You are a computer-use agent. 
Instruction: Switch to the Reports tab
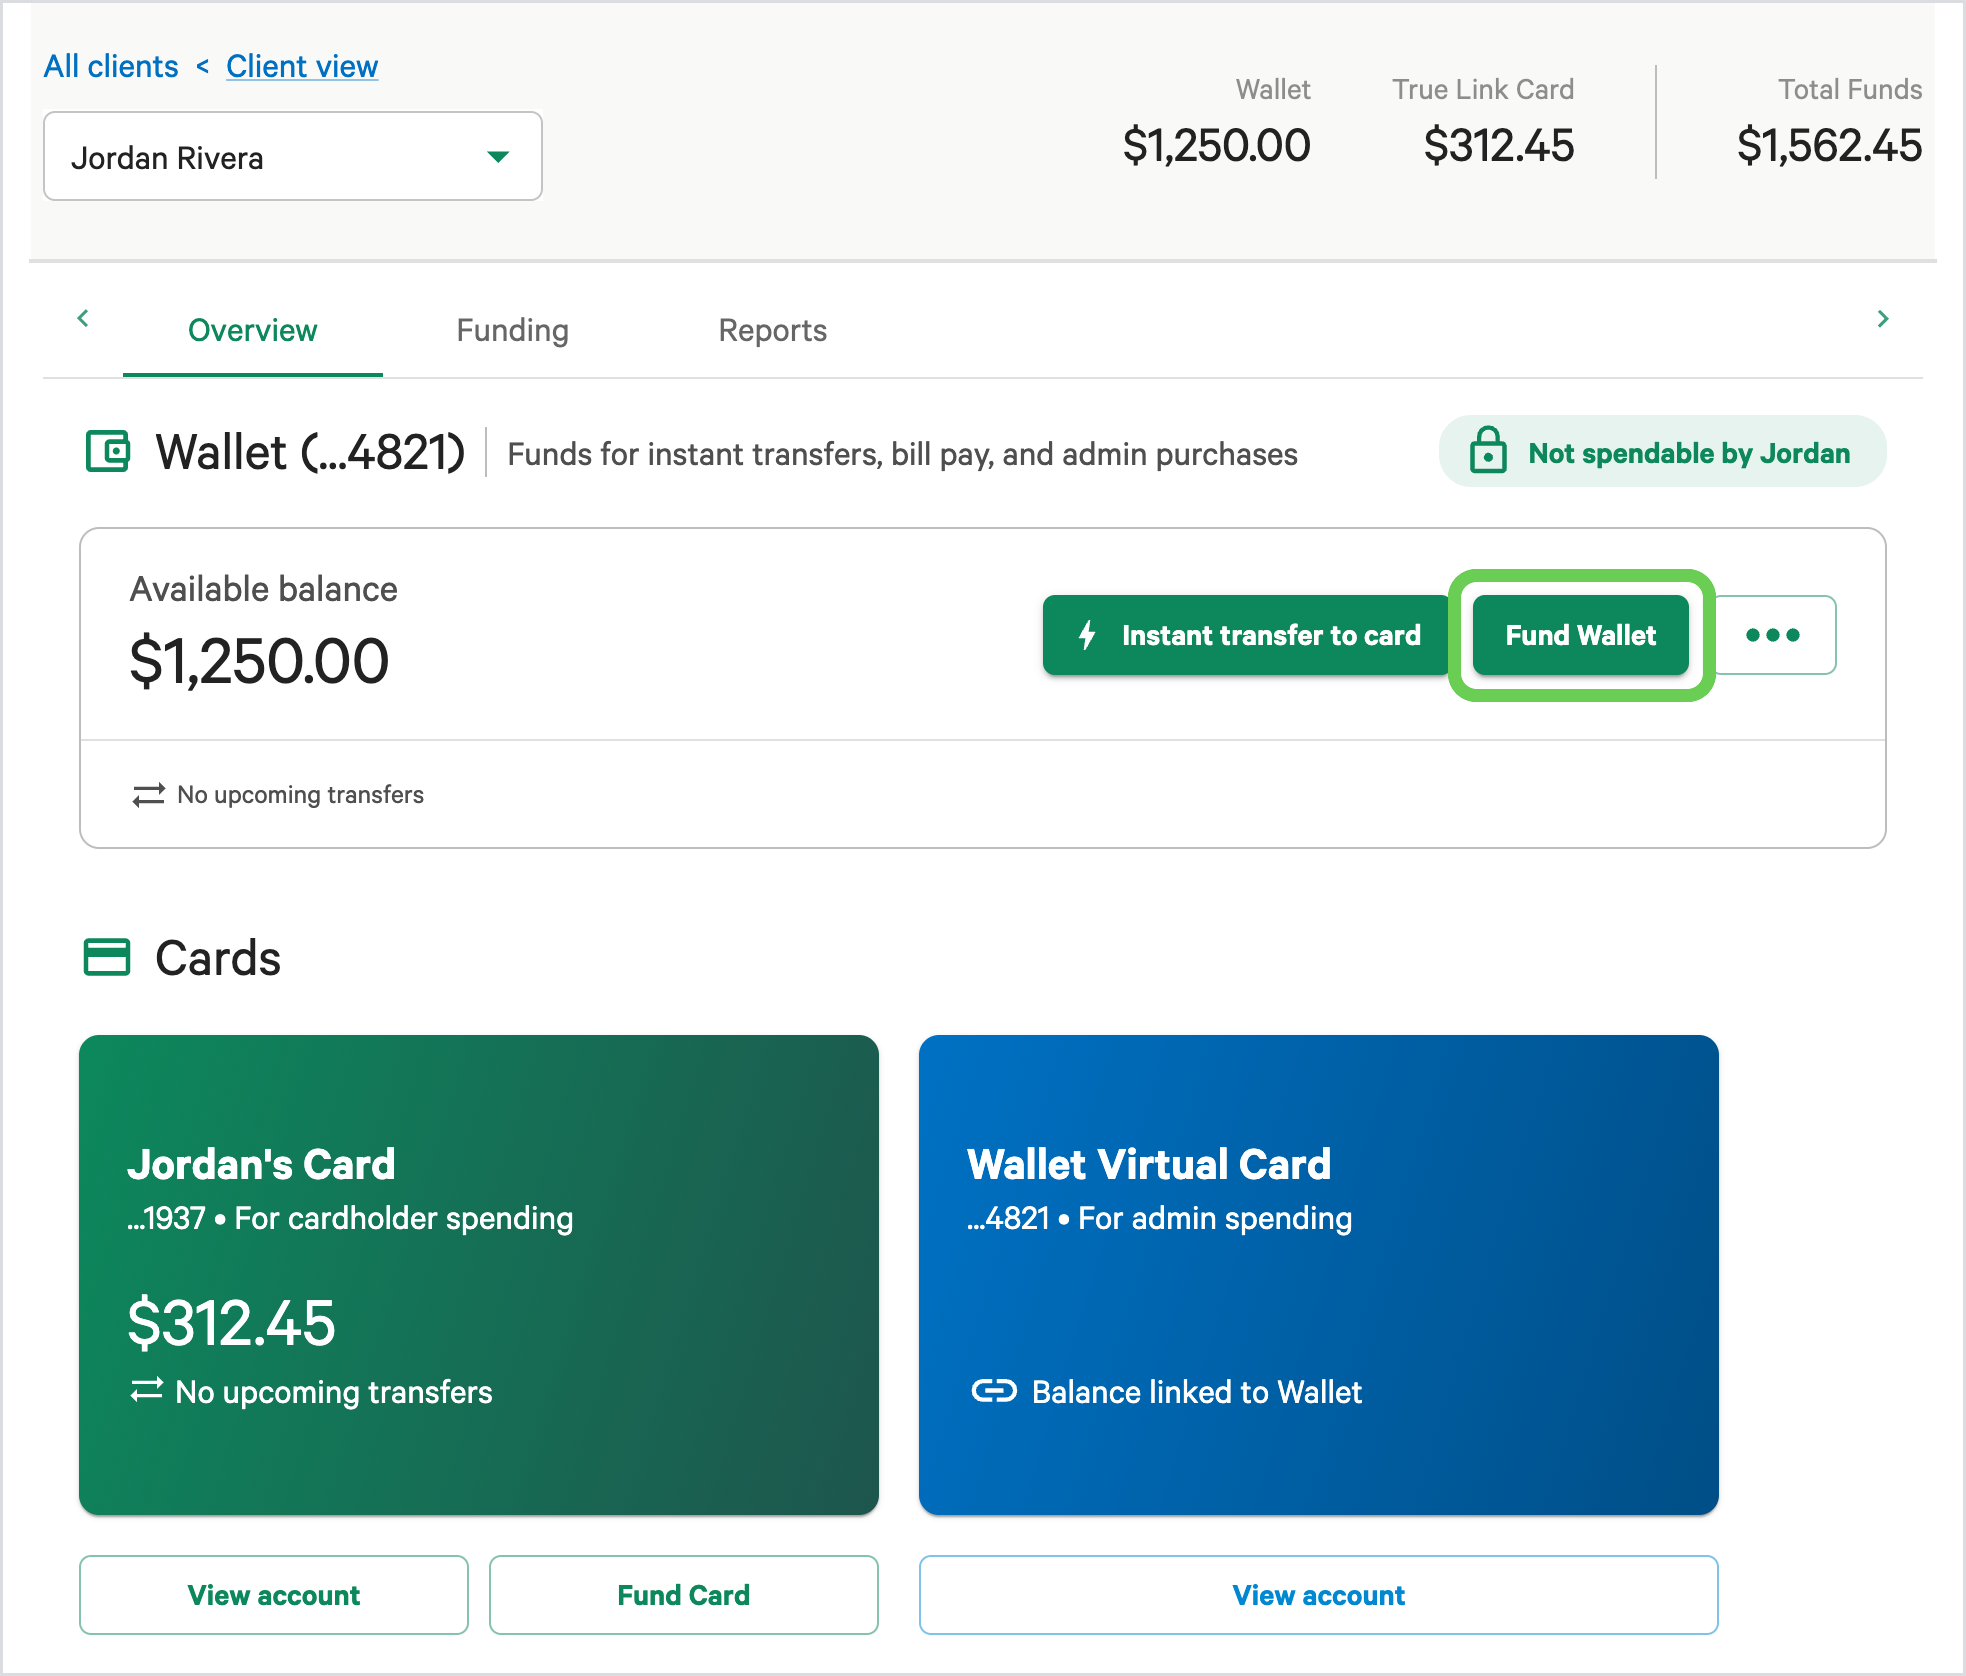pos(773,331)
